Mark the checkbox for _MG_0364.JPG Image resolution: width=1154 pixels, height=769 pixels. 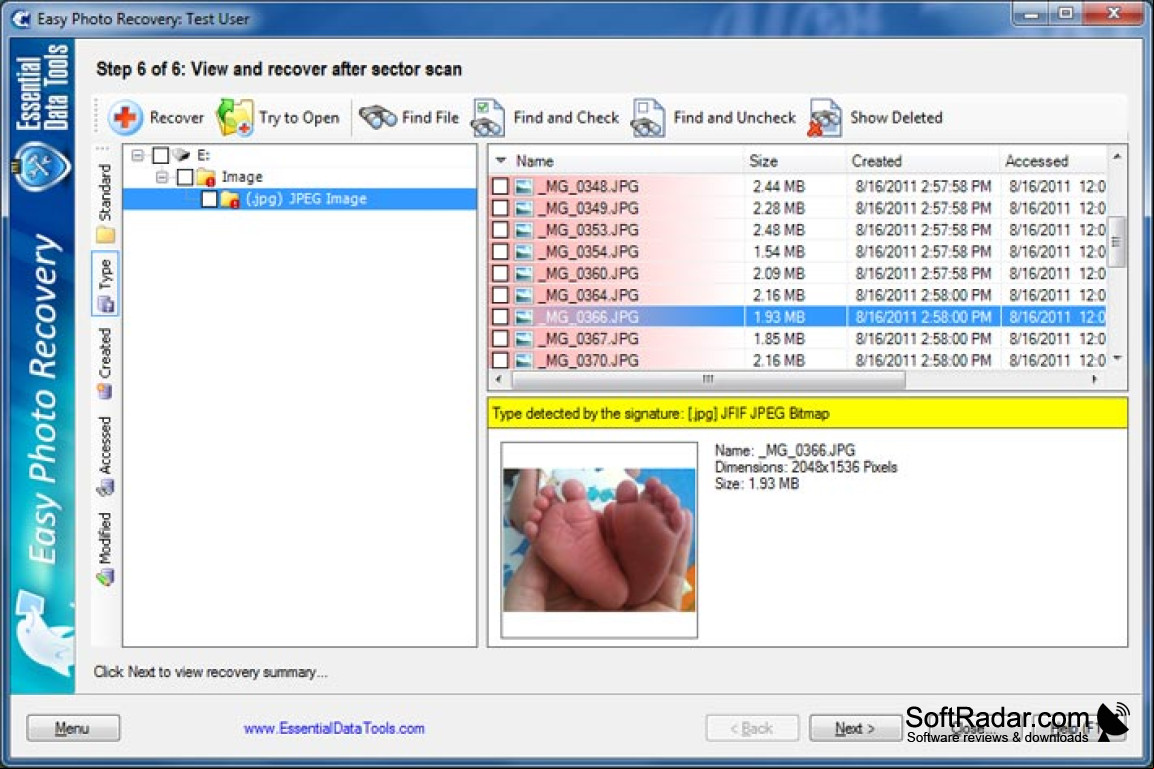(500, 295)
